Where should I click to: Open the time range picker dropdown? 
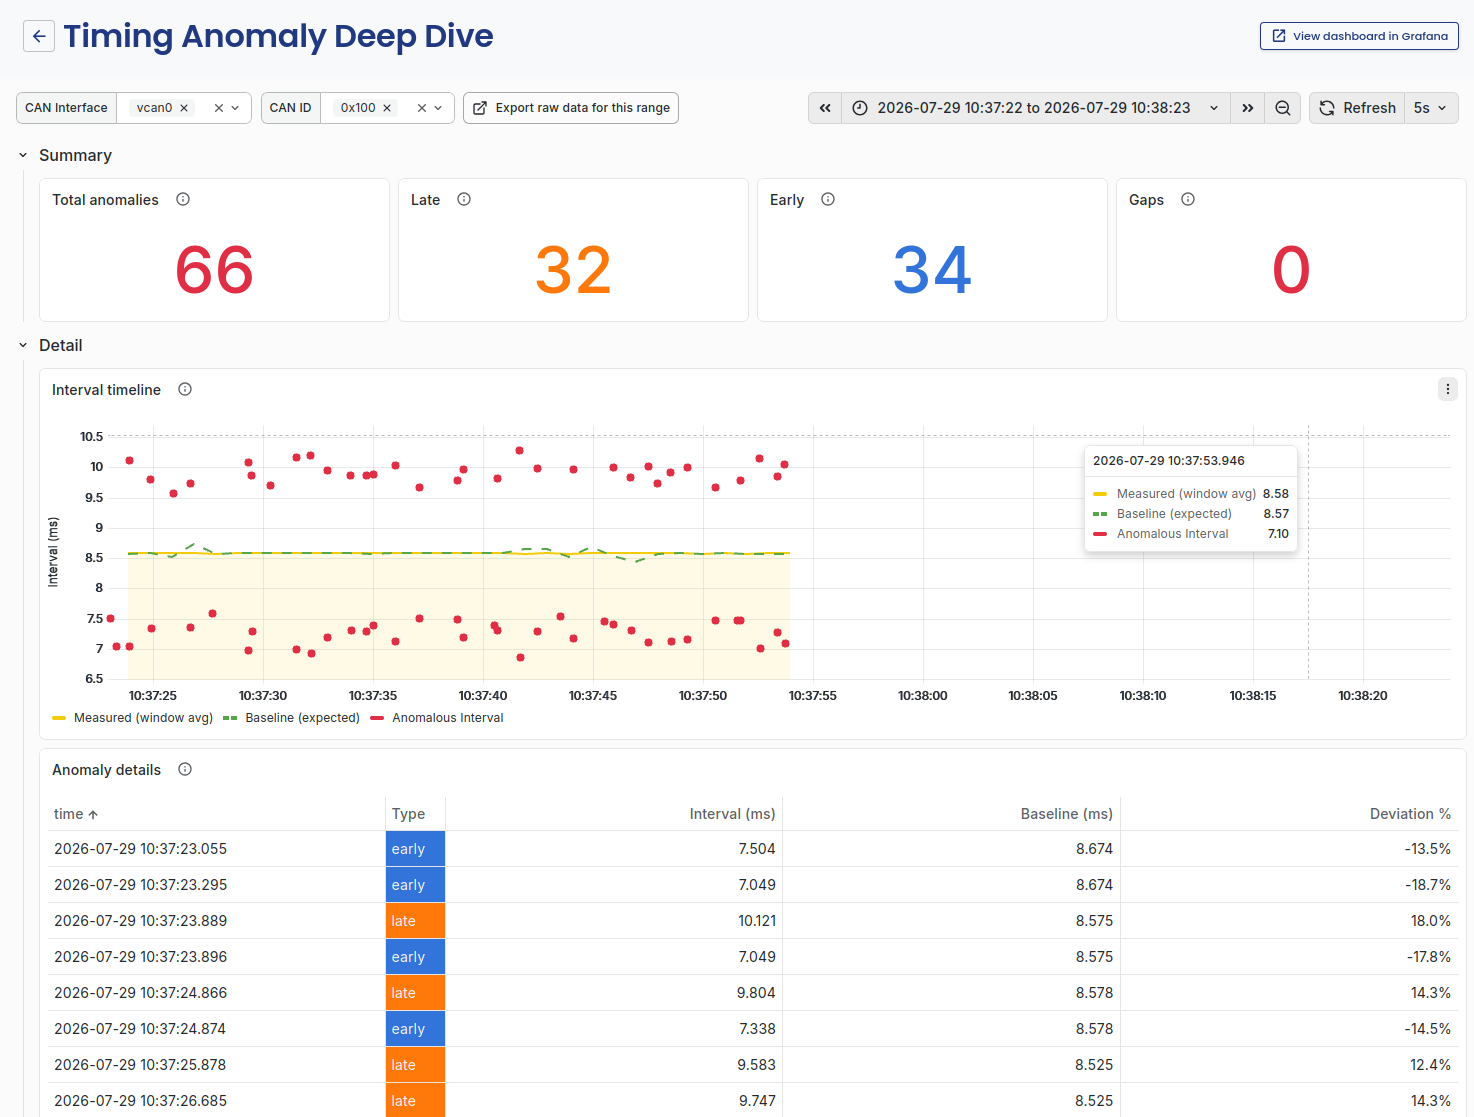tap(1036, 108)
